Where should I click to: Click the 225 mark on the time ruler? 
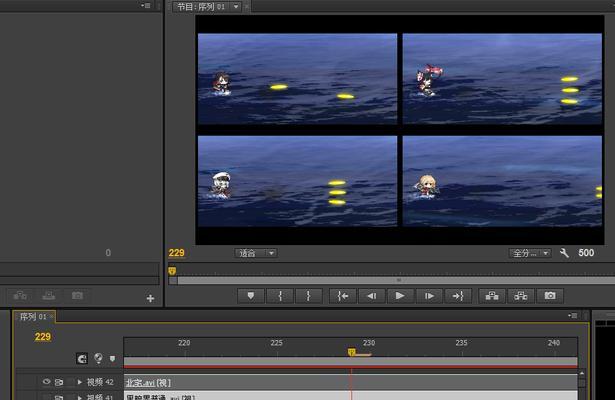point(277,343)
